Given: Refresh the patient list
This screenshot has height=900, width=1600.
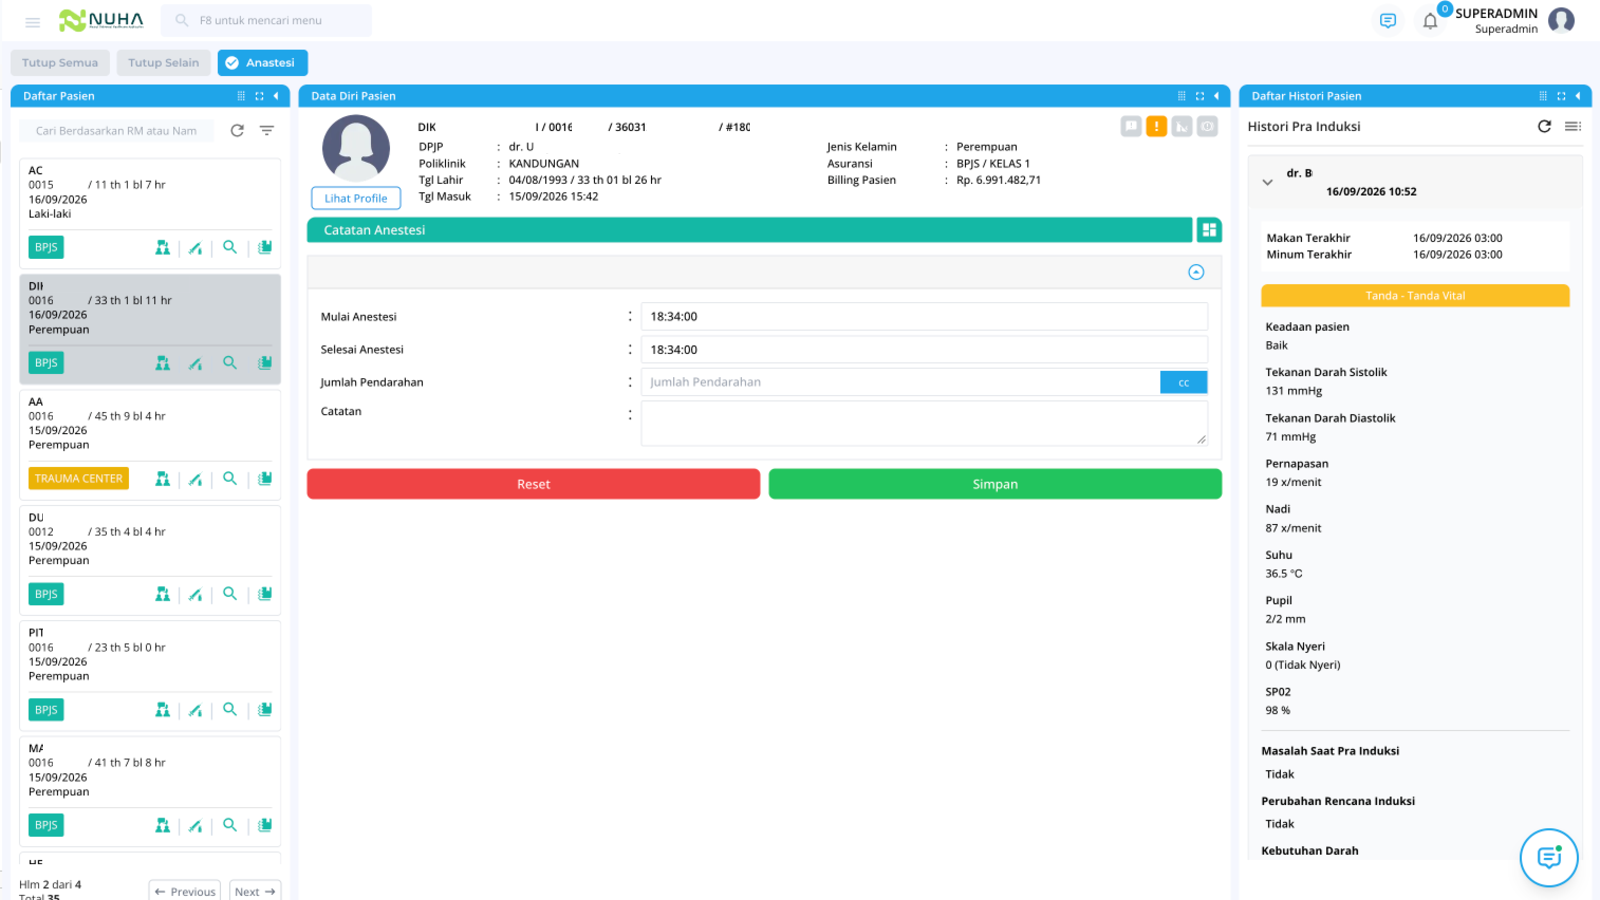Looking at the screenshot, I should click(x=237, y=131).
